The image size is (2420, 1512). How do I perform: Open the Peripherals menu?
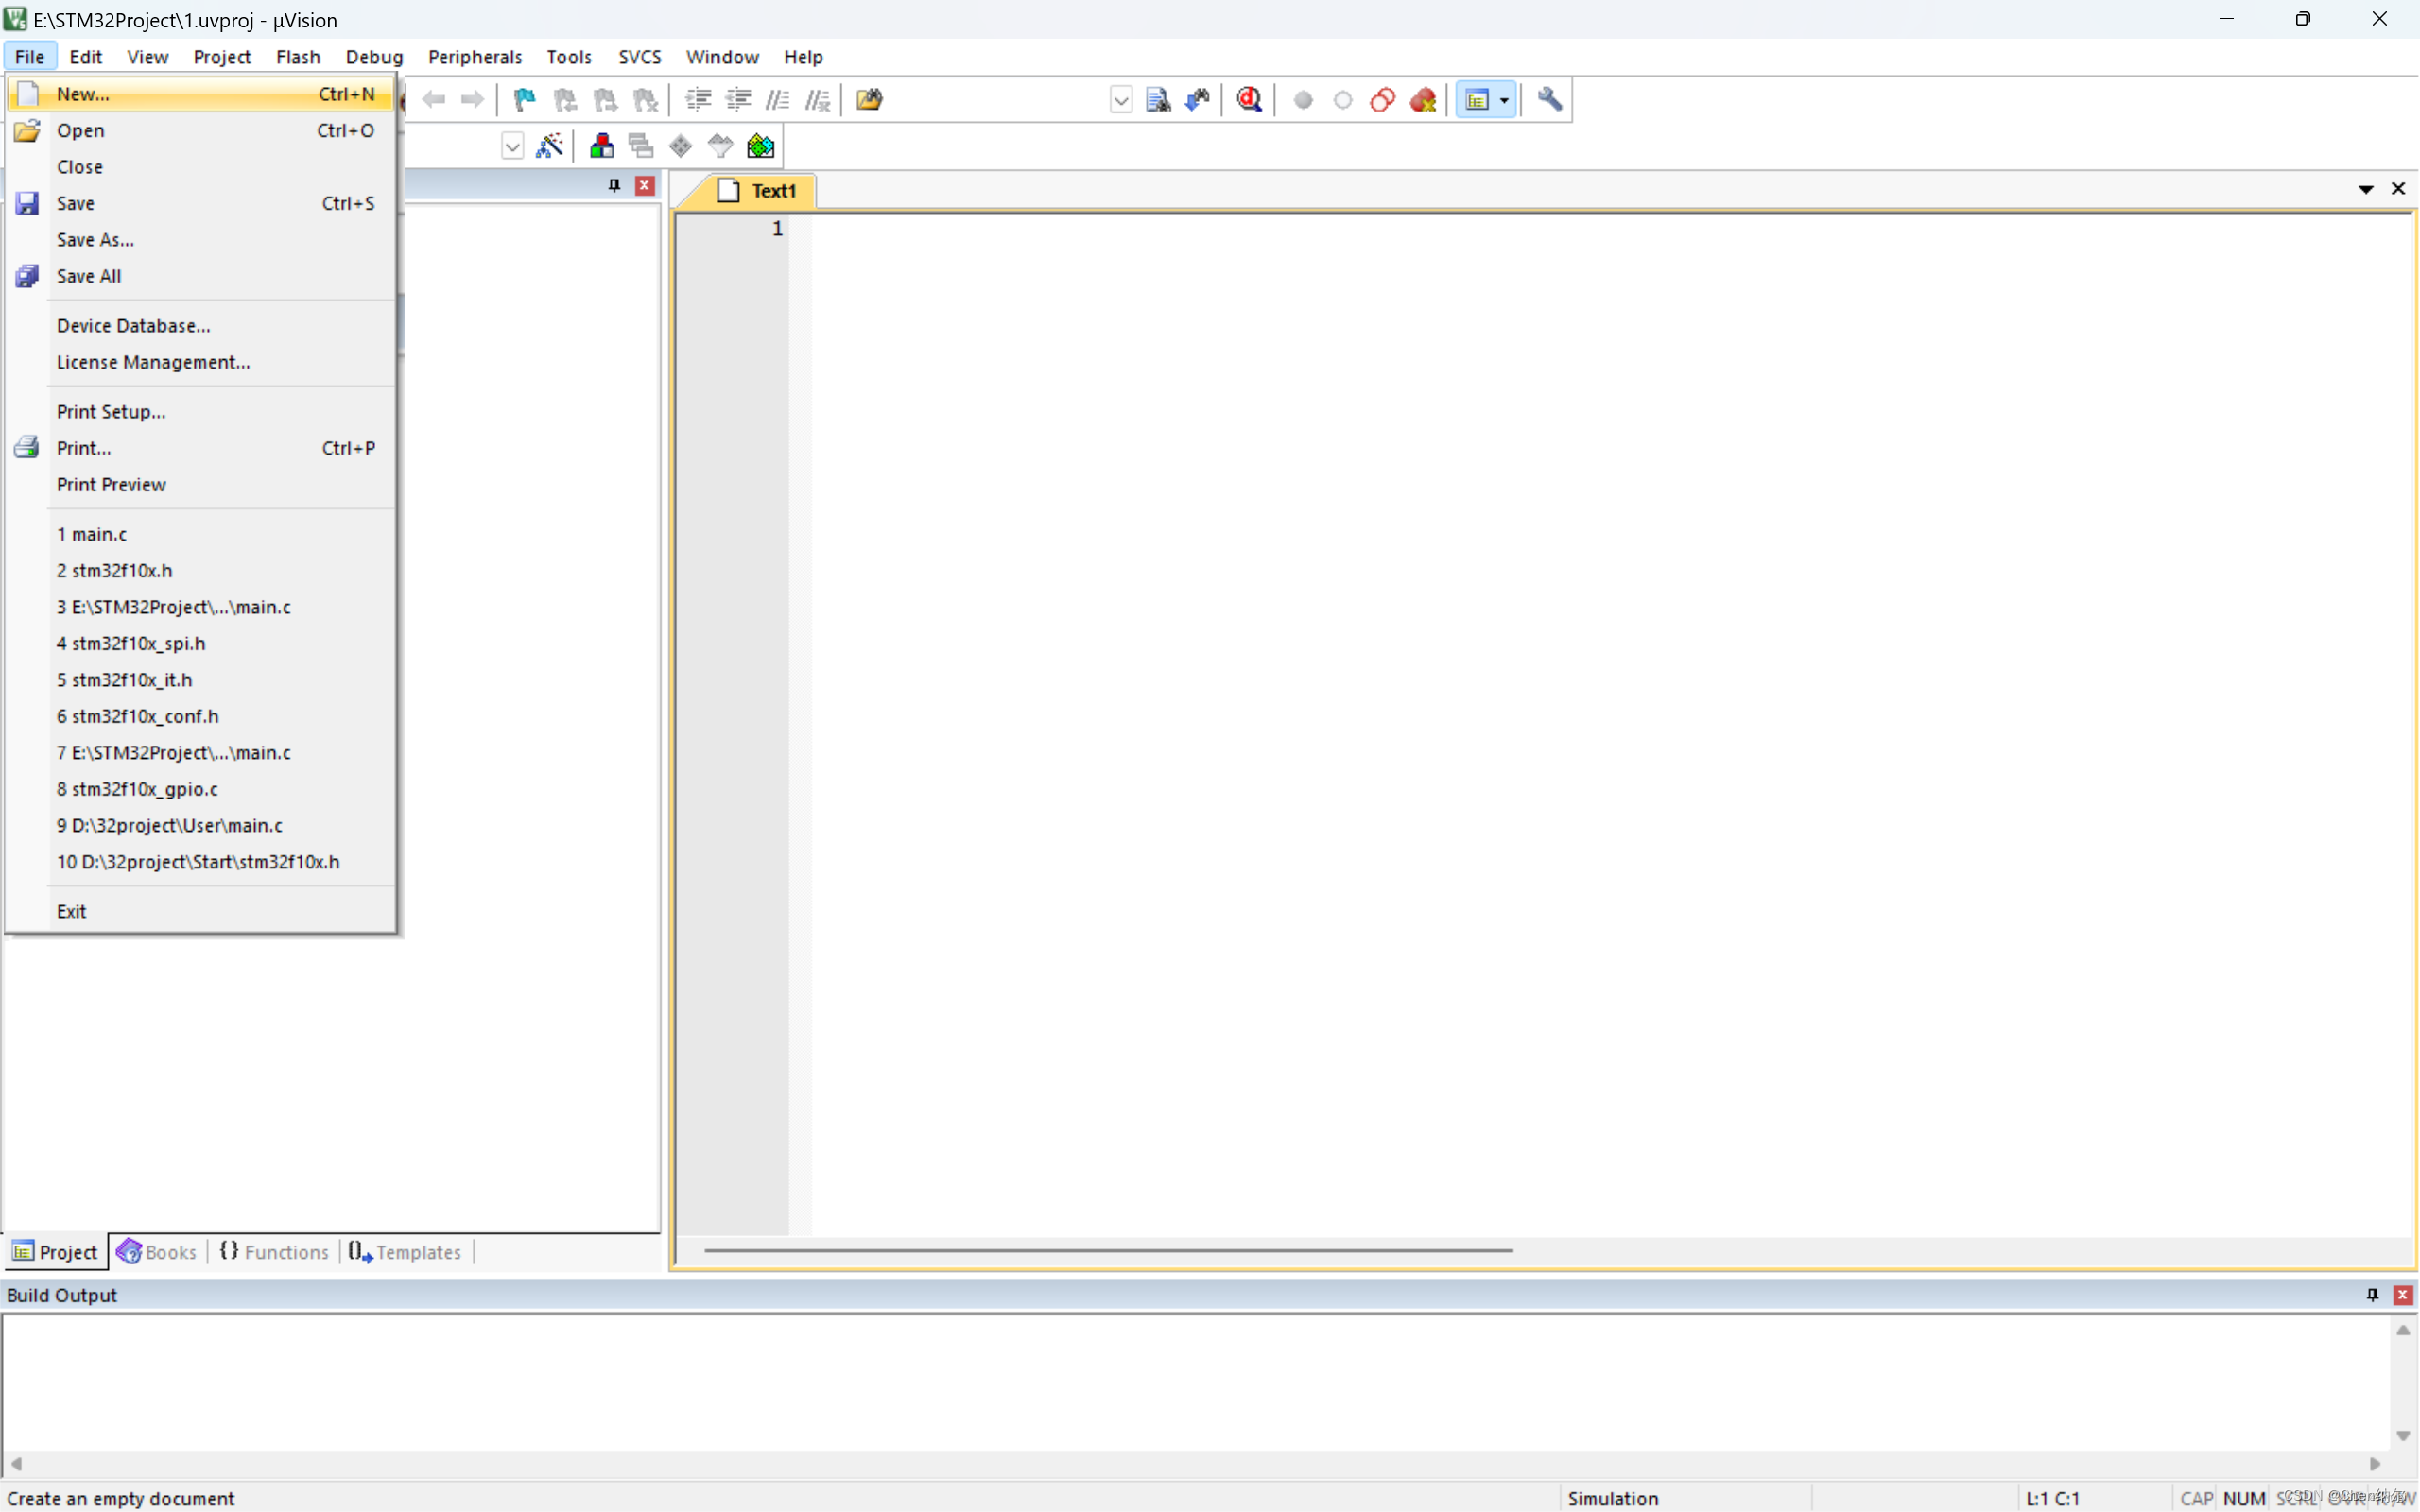click(x=472, y=56)
